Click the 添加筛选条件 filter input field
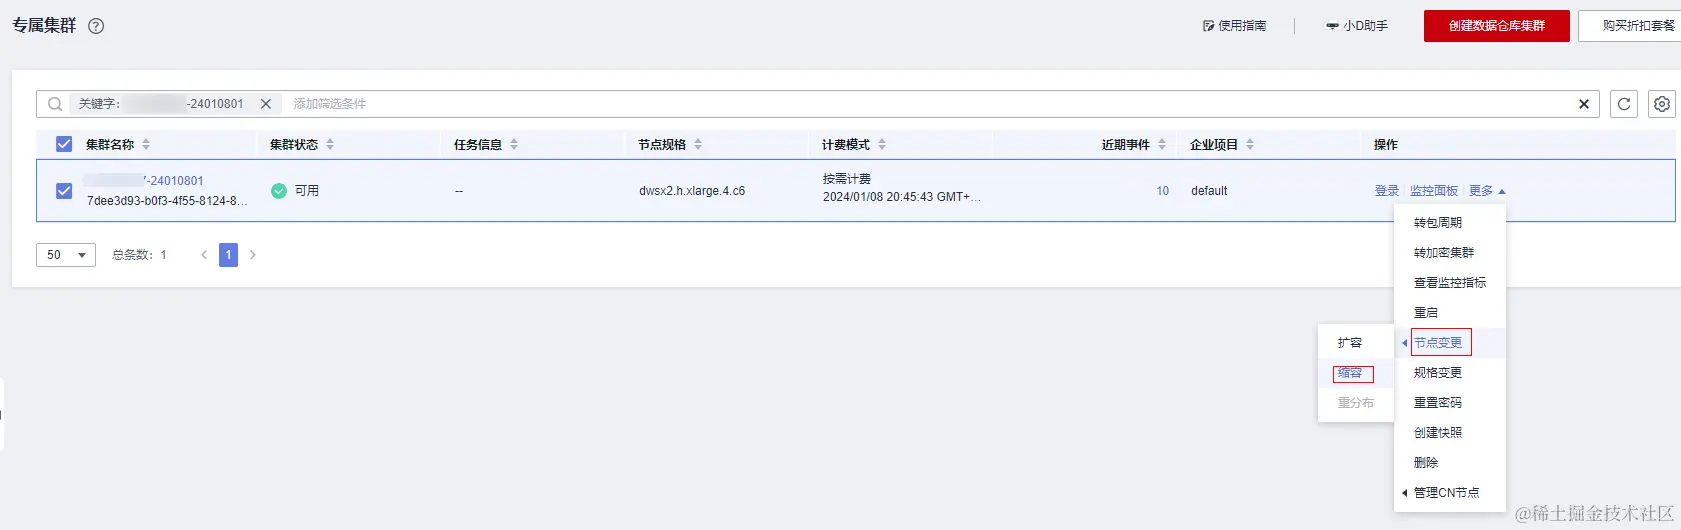 pos(329,104)
